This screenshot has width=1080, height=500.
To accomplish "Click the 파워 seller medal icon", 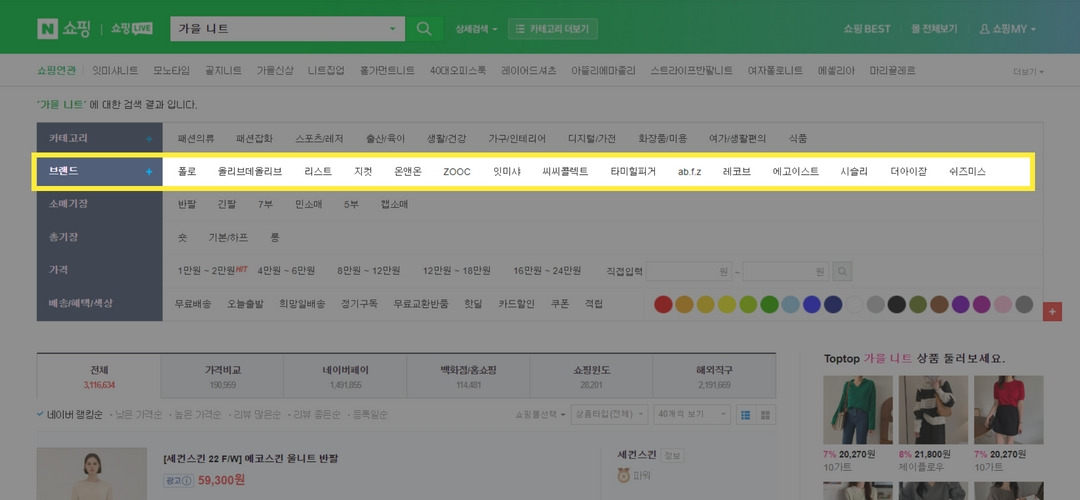I will click(623, 475).
